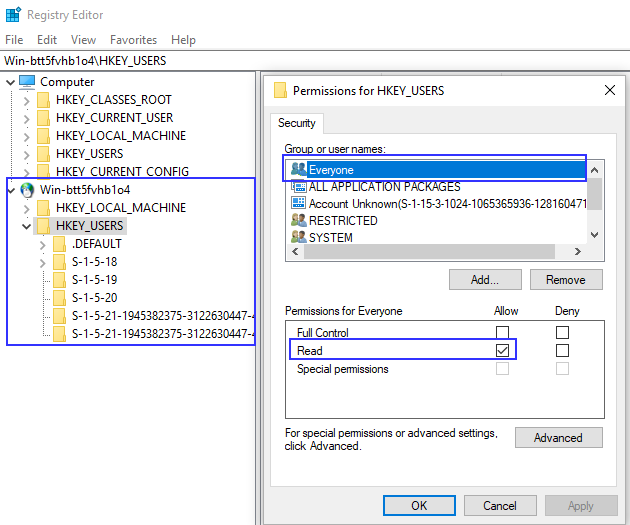
Task: Expand HKEY_USERS under Computer
Action: point(27,154)
